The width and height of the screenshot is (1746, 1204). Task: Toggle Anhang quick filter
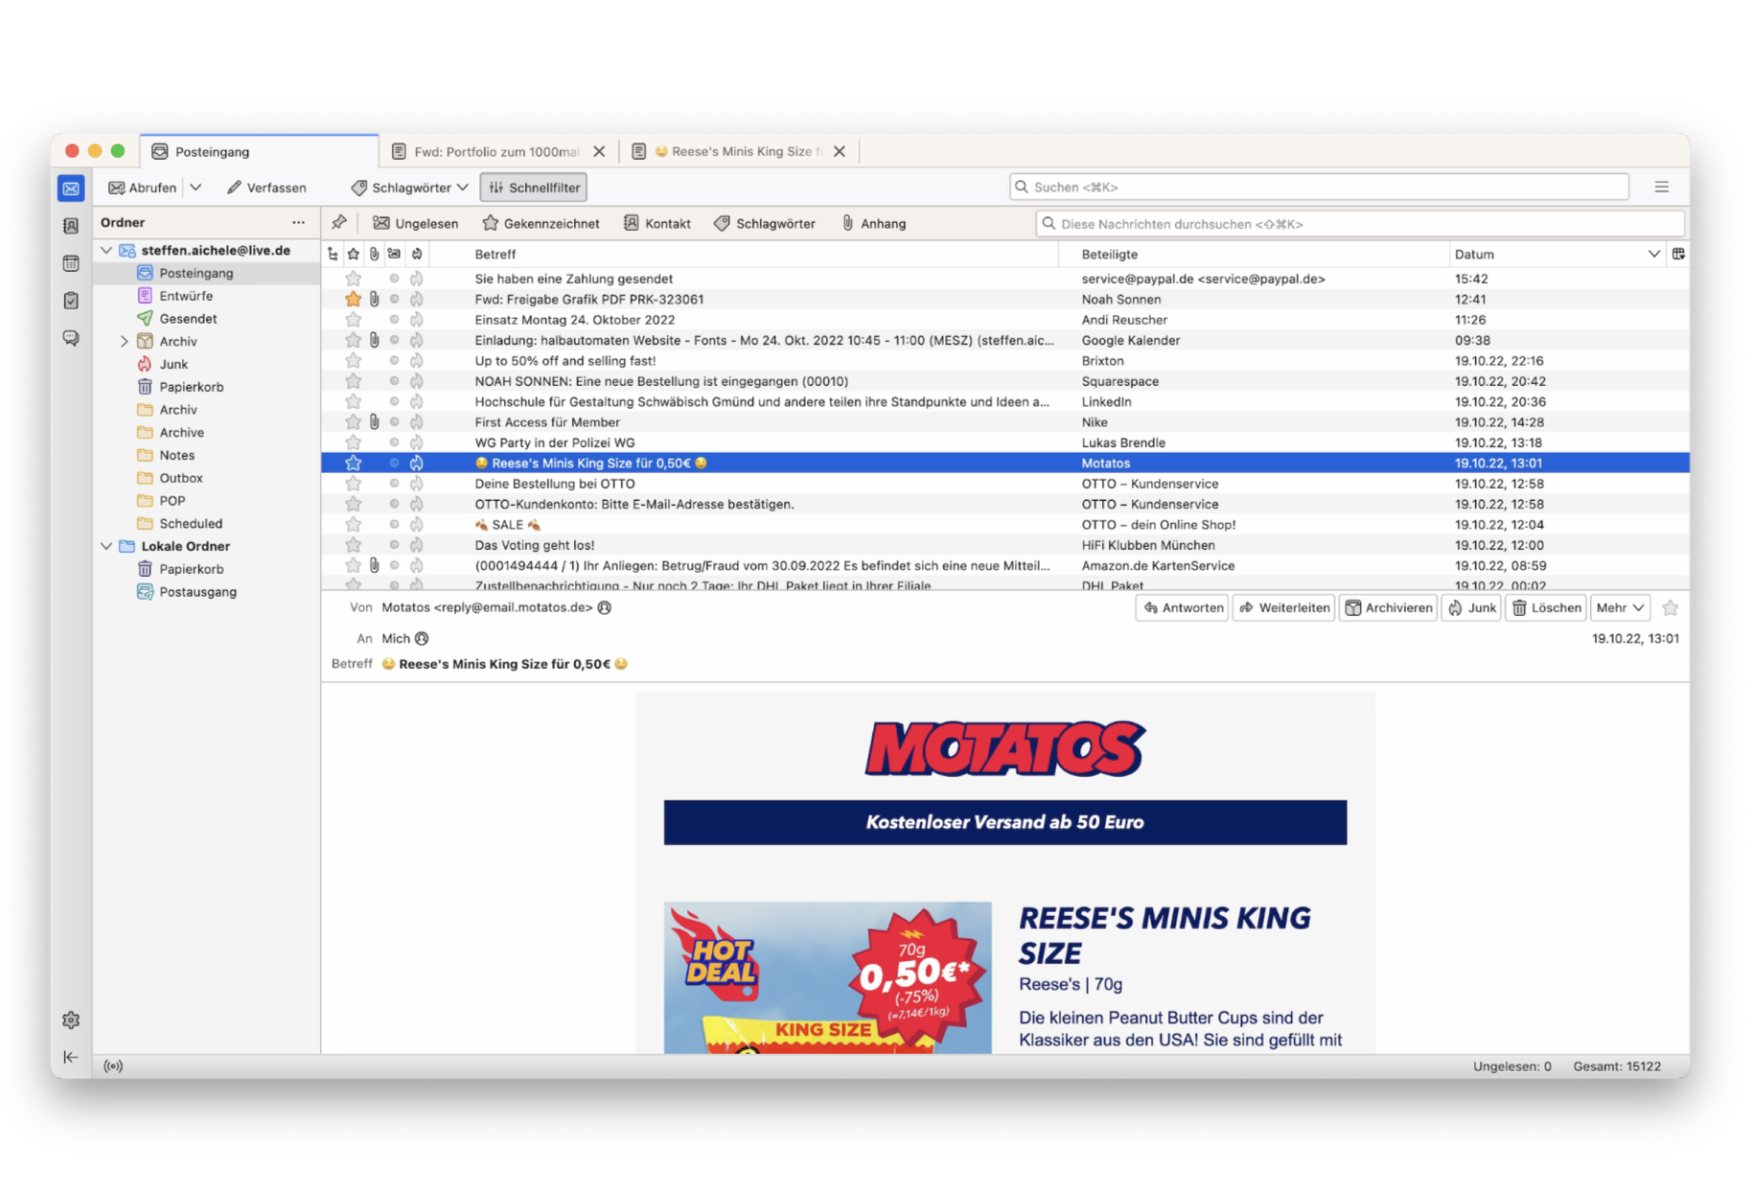point(873,223)
